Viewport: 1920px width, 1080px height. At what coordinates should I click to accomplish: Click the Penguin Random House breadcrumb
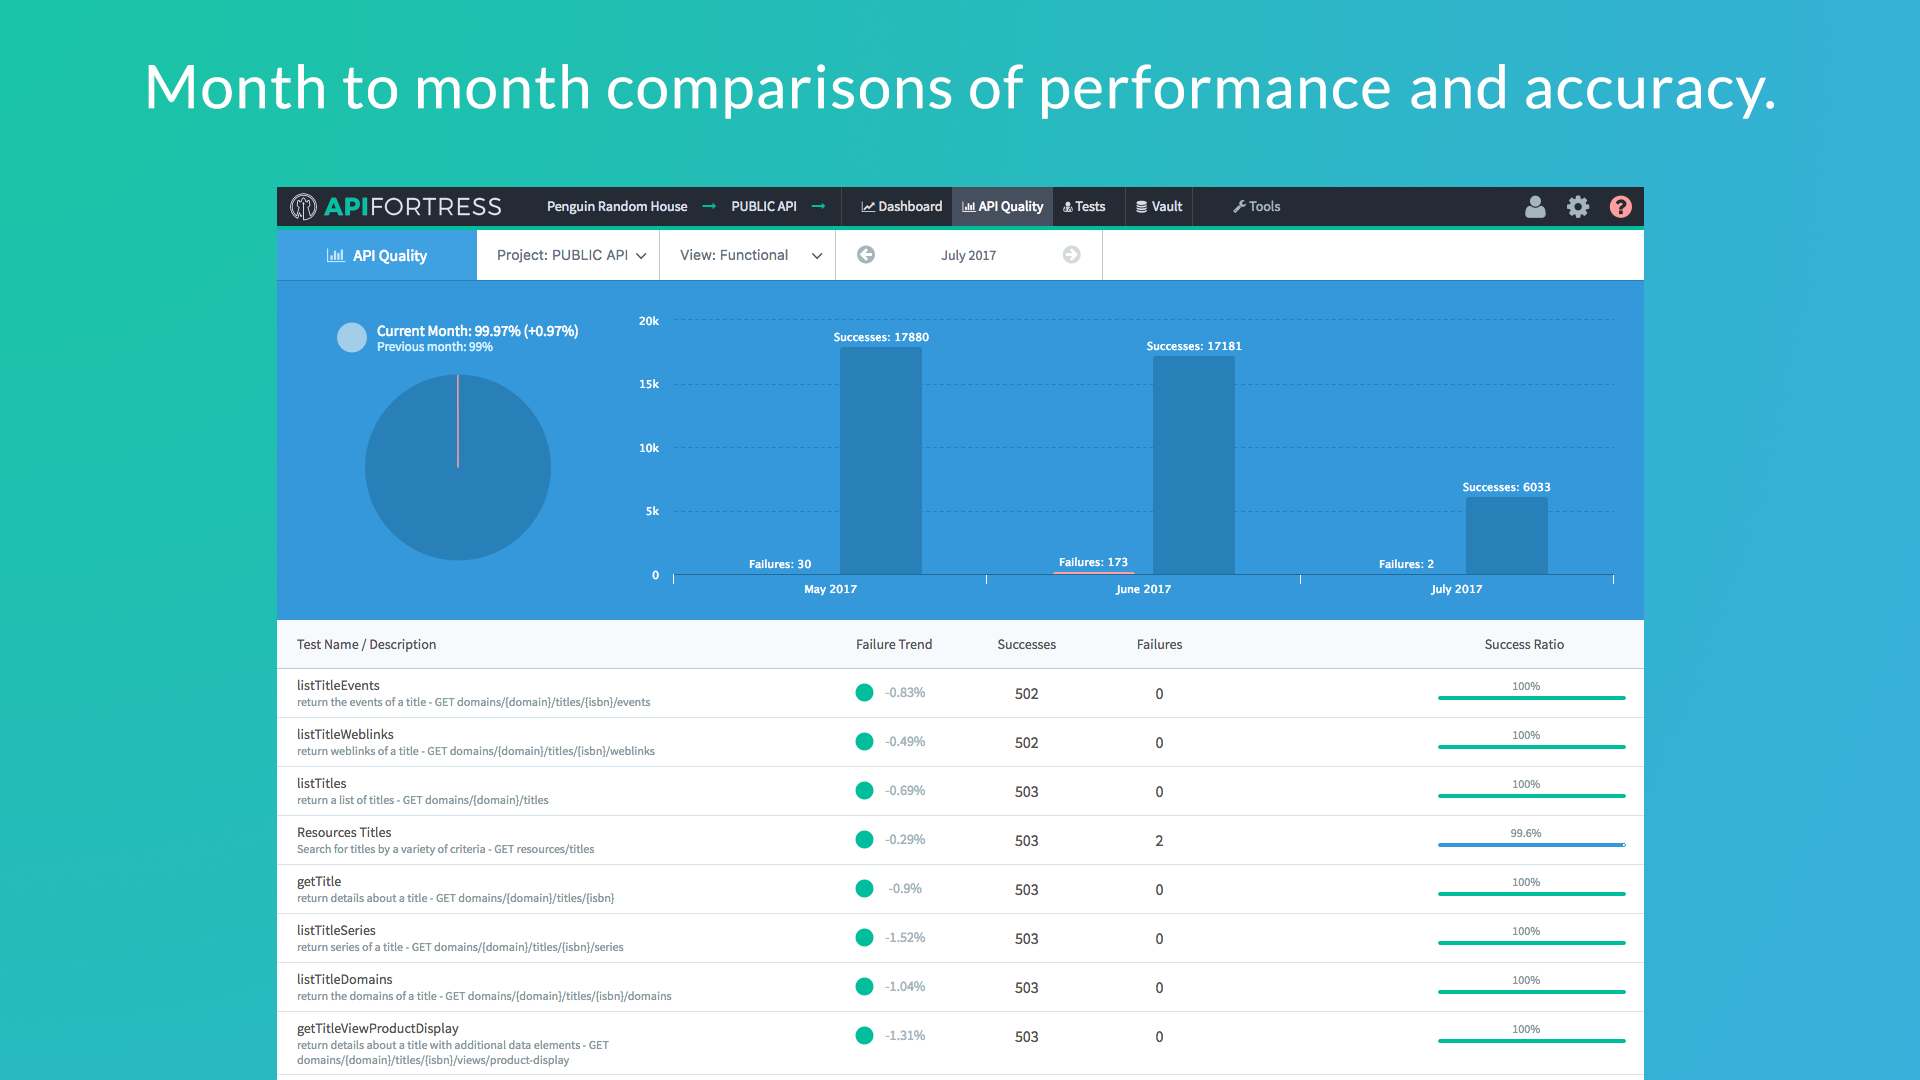617,207
